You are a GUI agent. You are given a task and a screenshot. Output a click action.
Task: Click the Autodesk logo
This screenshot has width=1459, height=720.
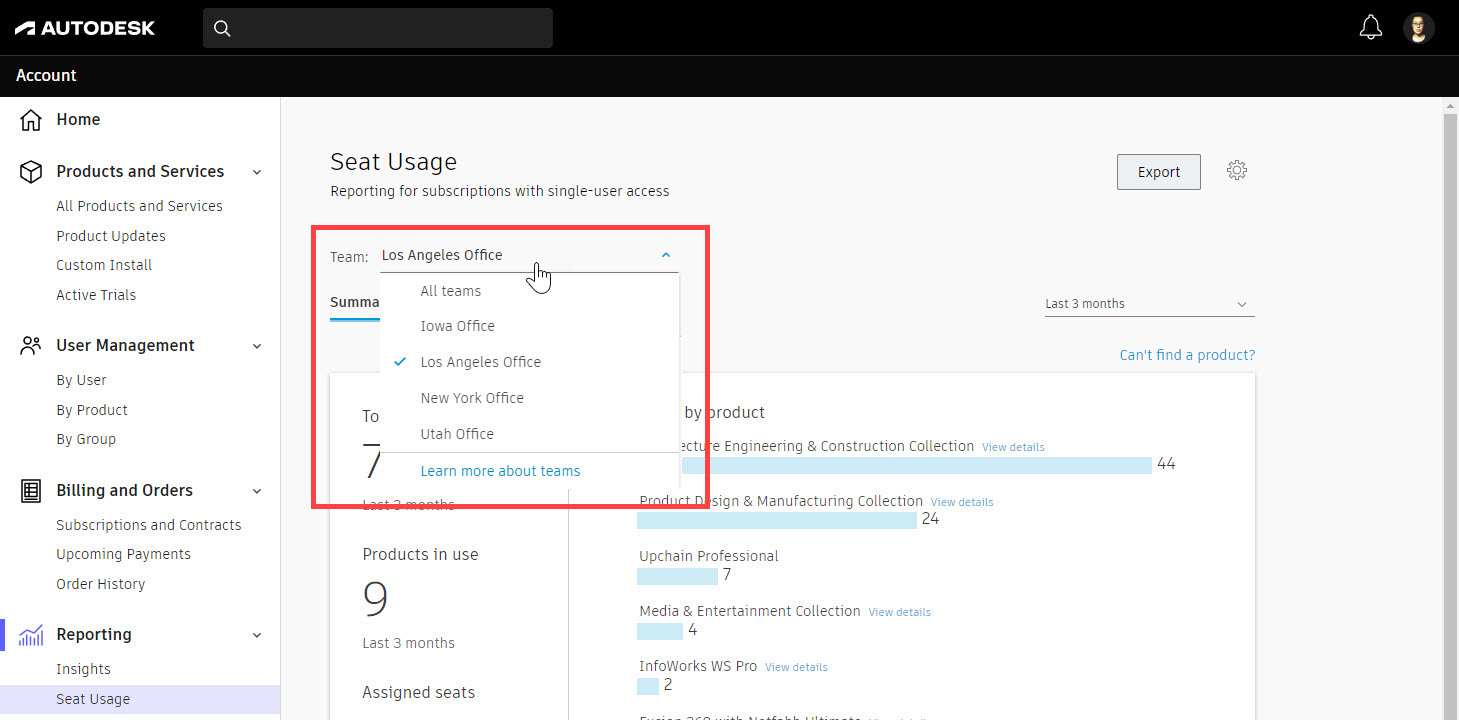(x=84, y=27)
